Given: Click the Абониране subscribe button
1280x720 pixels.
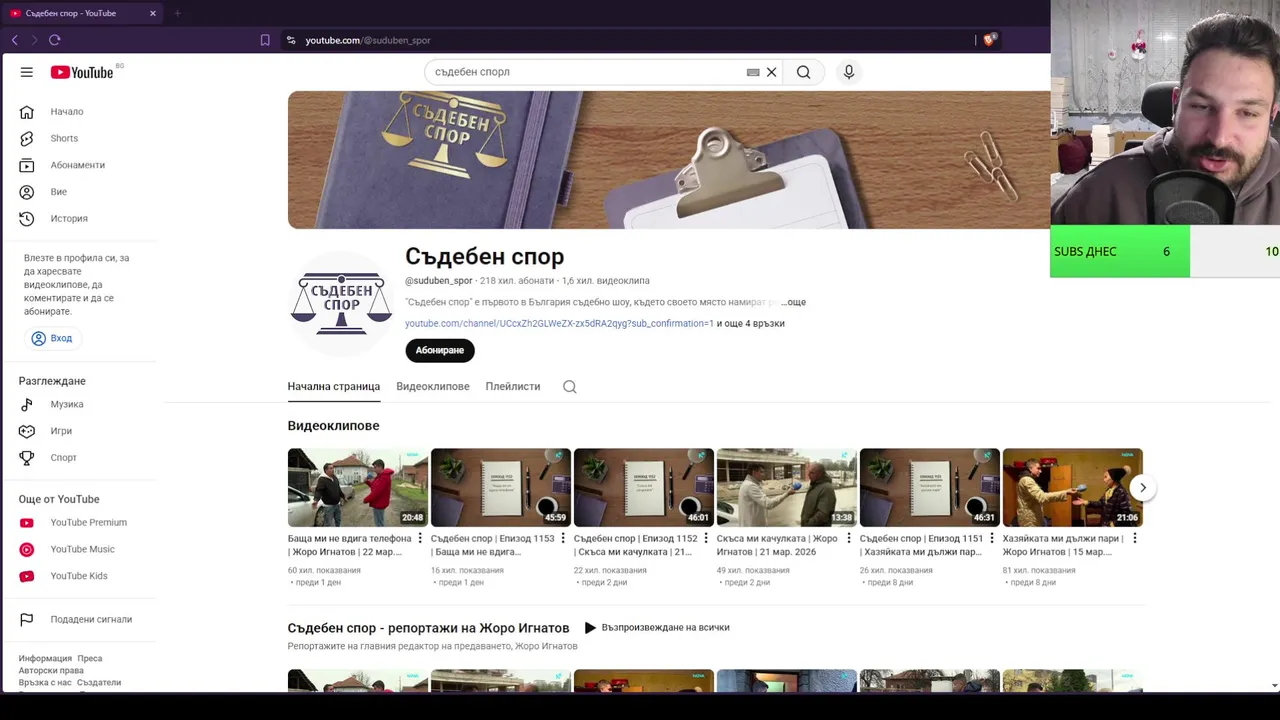Looking at the screenshot, I should coord(440,350).
